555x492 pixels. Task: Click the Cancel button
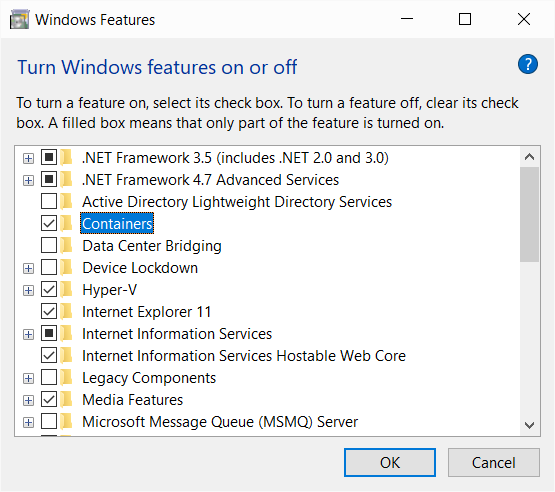click(493, 462)
